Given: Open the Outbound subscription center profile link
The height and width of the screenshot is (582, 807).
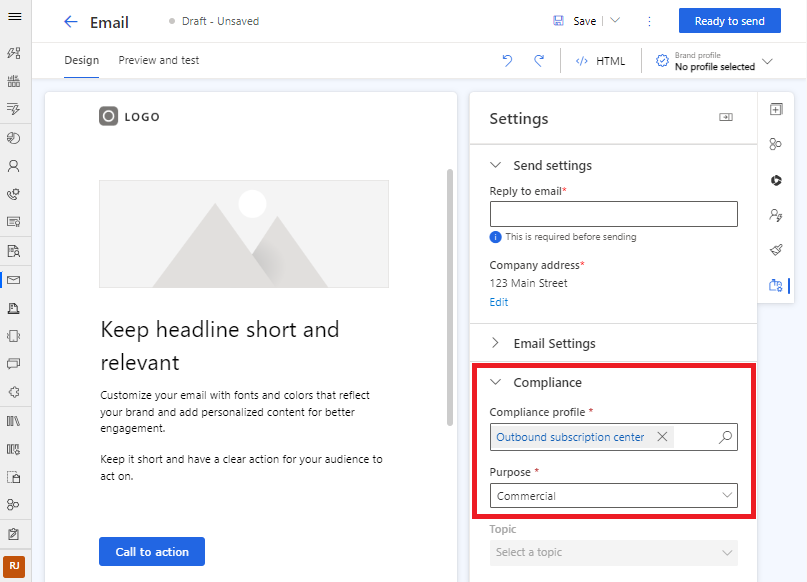Looking at the screenshot, I should coord(570,437).
